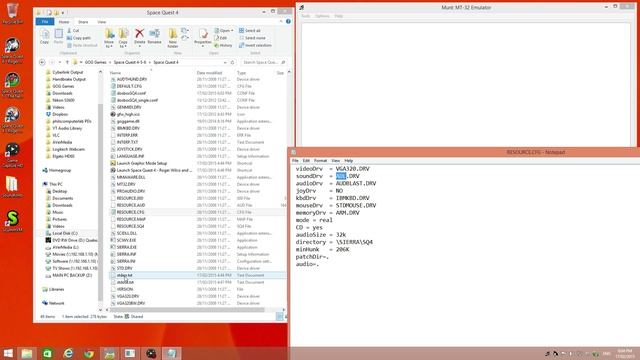640x360 pixels.
Task: Click the Explorer ribbon help icon
Action: point(288,22)
